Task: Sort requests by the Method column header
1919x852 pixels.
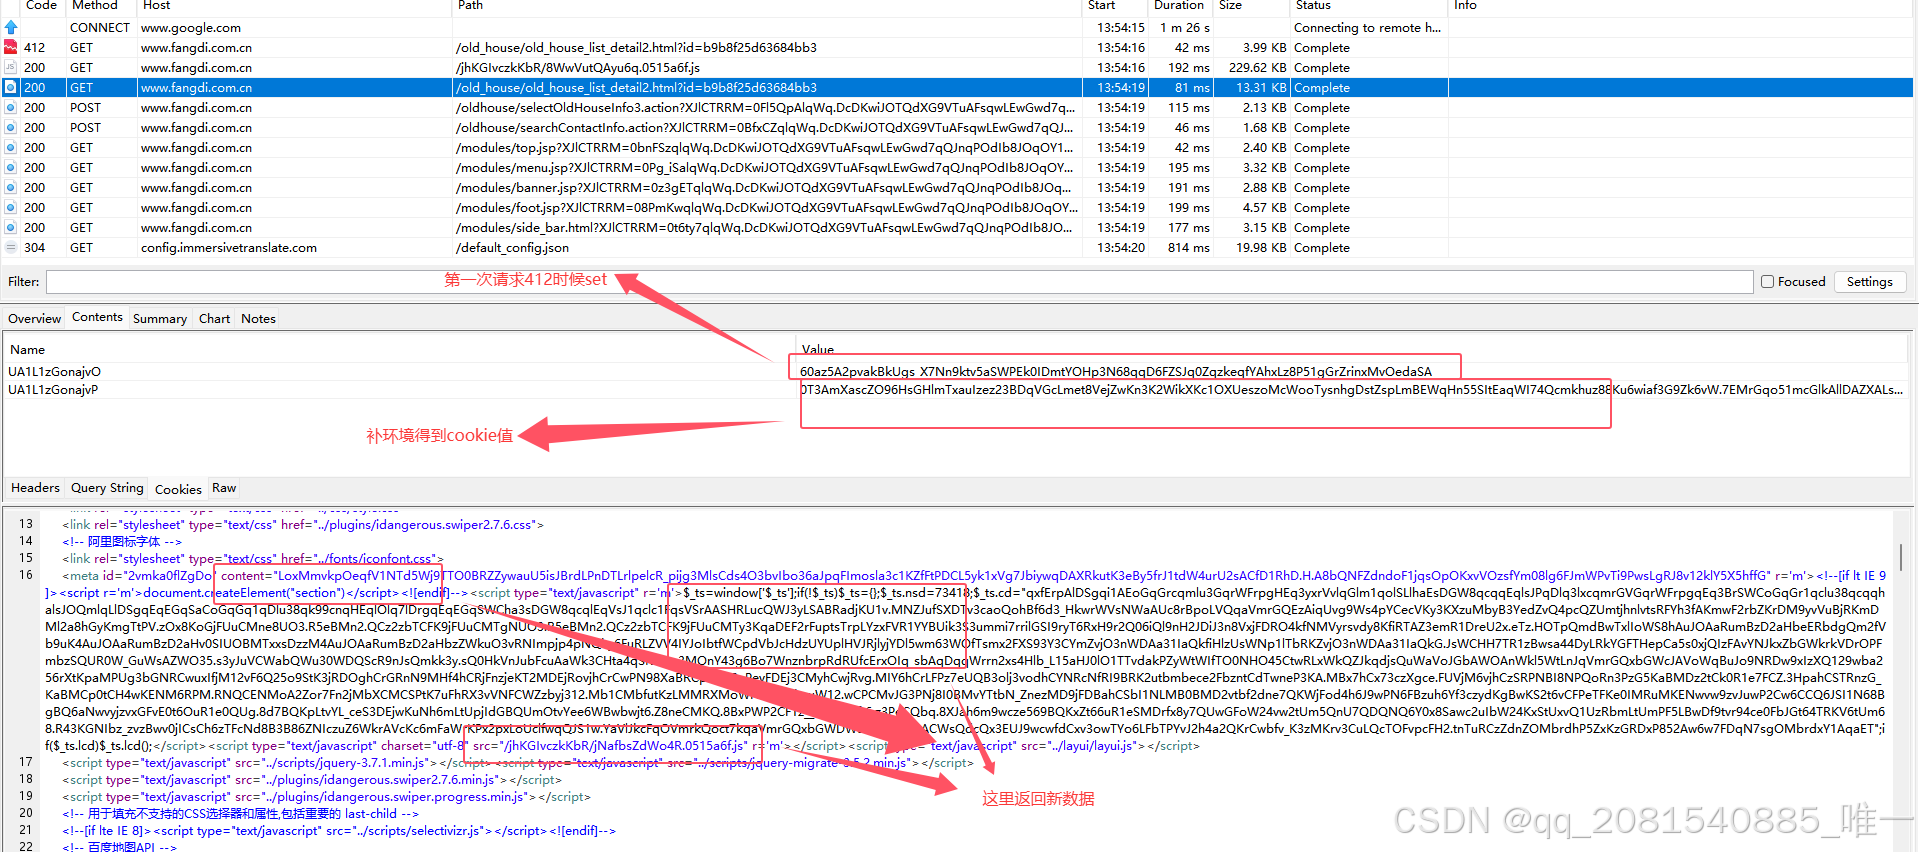Action: pos(95,6)
